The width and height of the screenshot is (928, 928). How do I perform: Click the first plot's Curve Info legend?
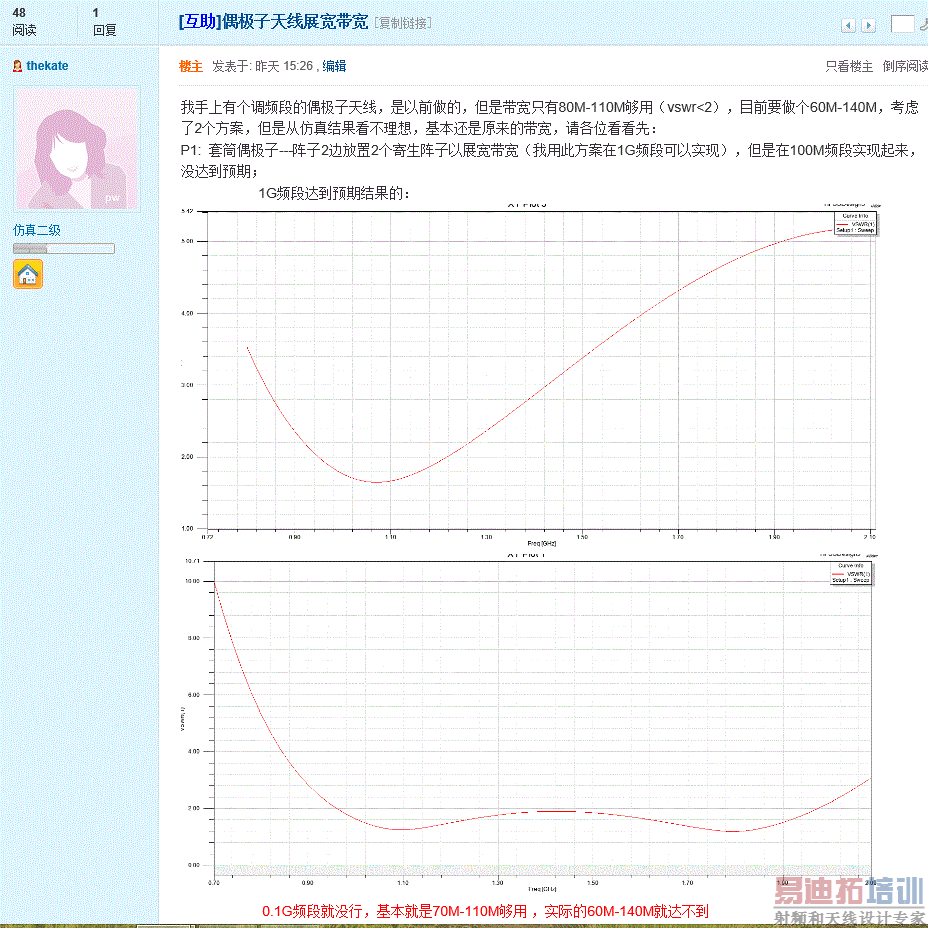tap(855, 223)
